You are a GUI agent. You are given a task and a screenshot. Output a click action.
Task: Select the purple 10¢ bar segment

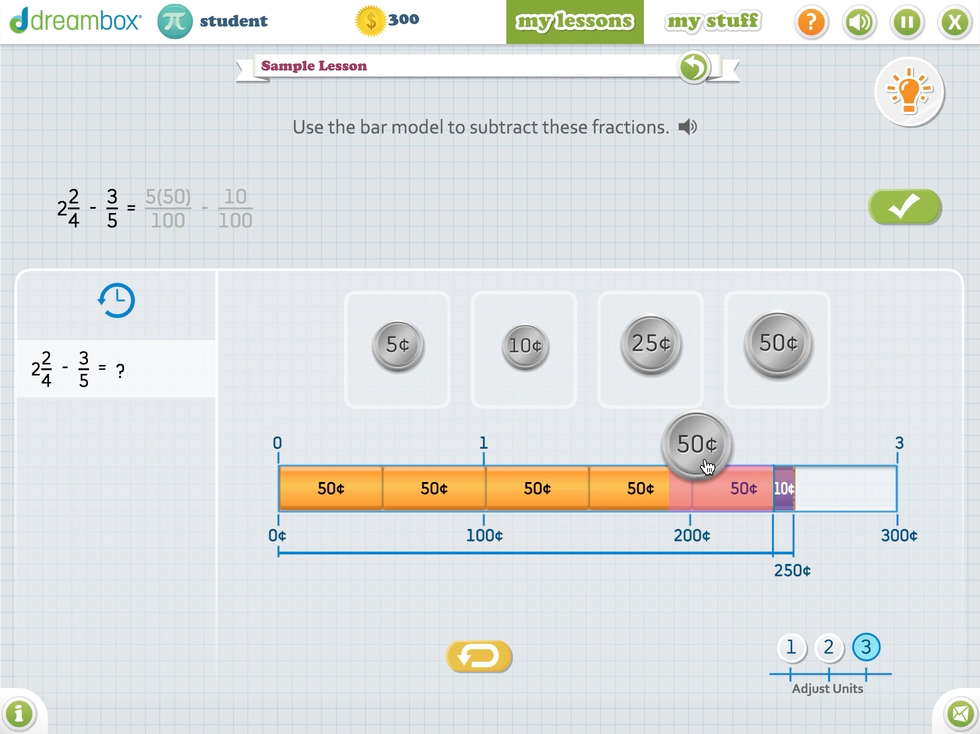(x=784, y=488)
